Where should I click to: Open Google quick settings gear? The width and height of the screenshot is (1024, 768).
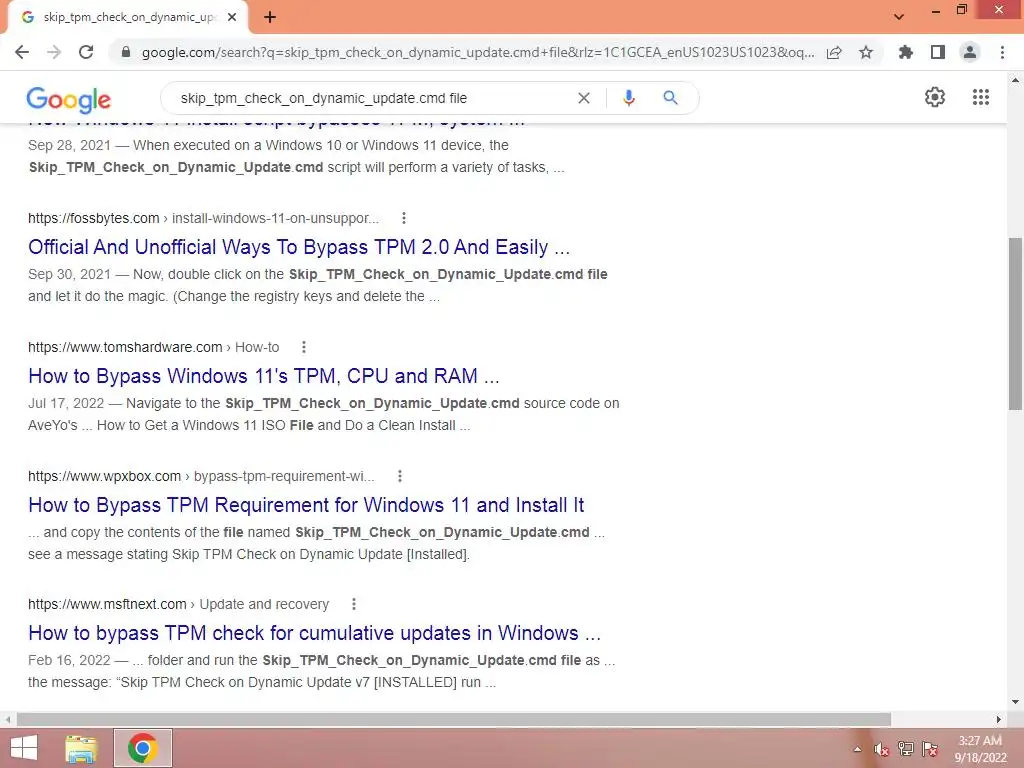pyautogui.click(x=935, y=97)
